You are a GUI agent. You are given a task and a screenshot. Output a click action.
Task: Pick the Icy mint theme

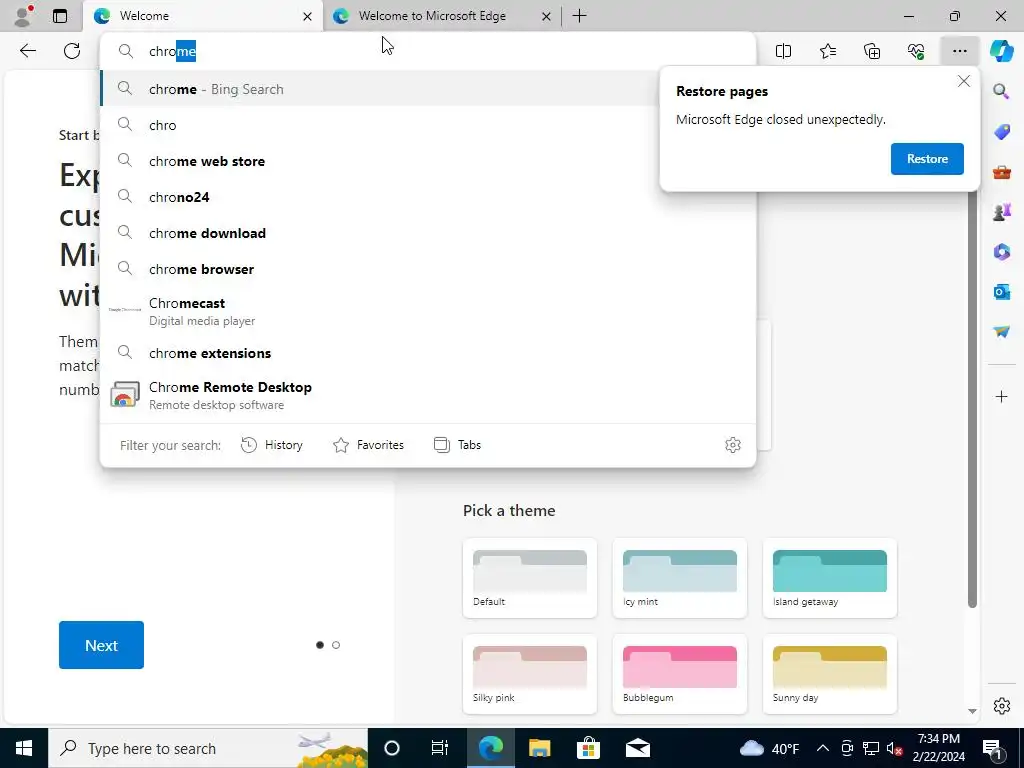click(680, 578)
